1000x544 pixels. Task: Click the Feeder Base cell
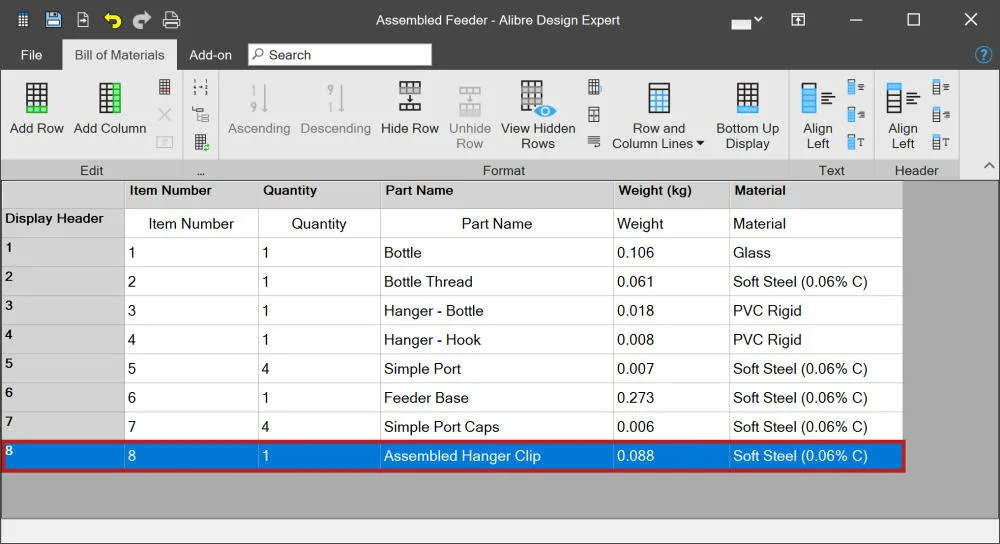(497, 397)
